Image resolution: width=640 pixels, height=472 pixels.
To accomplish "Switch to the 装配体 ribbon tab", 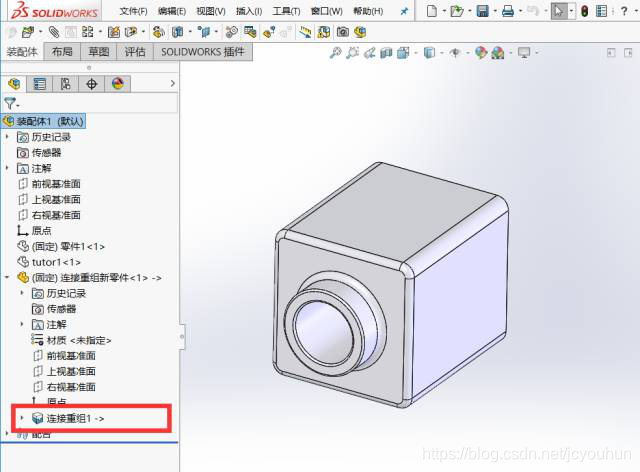I will coord(22,52).
